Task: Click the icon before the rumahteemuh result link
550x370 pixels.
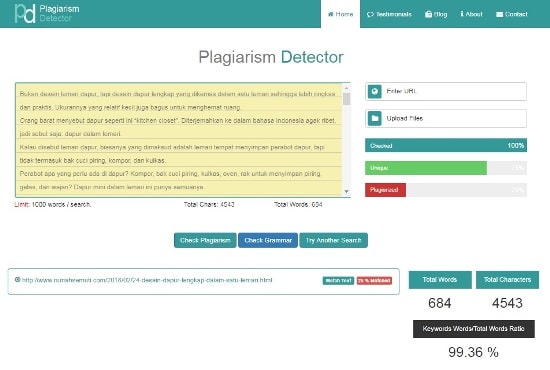Action: point(17,280)
